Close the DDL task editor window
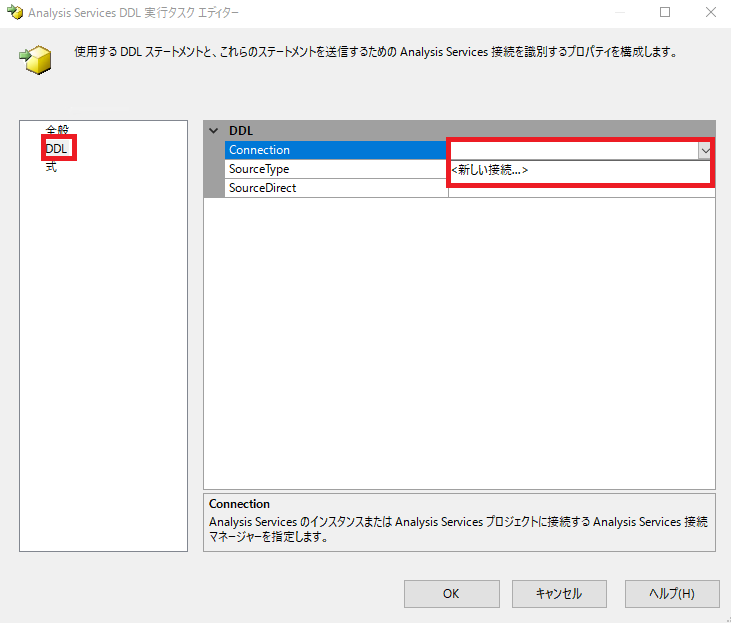 (710, 12)
